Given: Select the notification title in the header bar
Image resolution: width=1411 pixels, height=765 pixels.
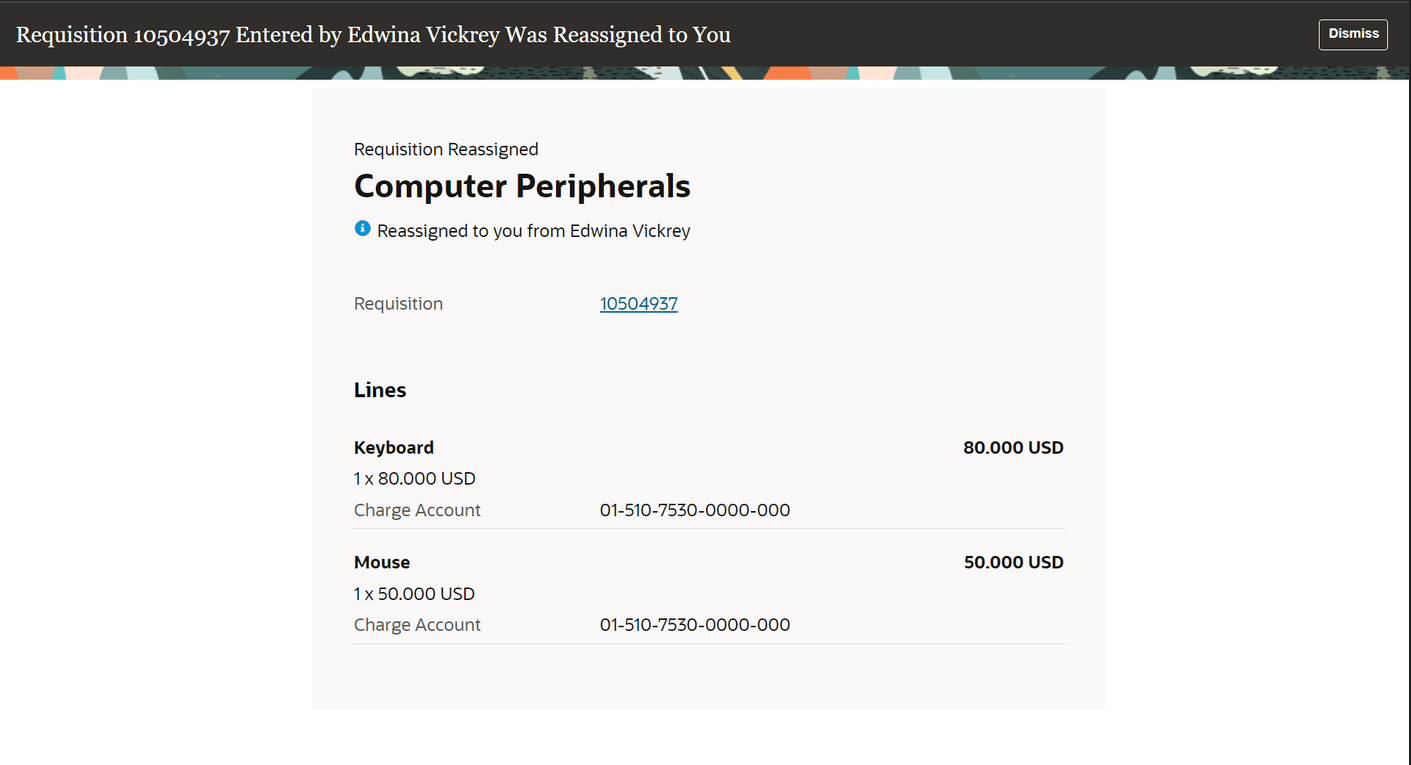Looking at the screenshot, I should 373,35.
